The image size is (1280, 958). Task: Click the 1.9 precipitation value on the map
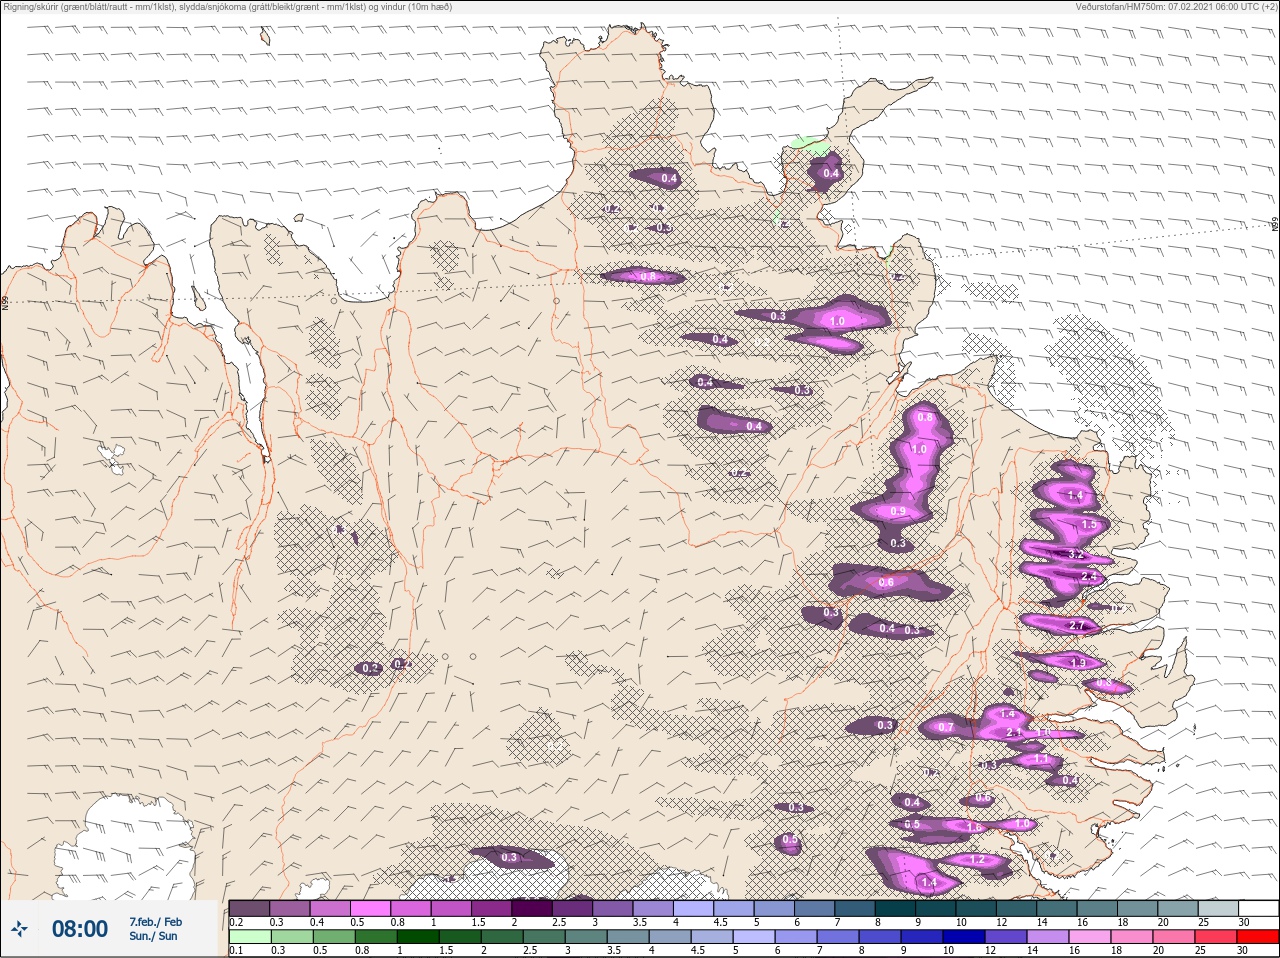[x=1077, y=663]
